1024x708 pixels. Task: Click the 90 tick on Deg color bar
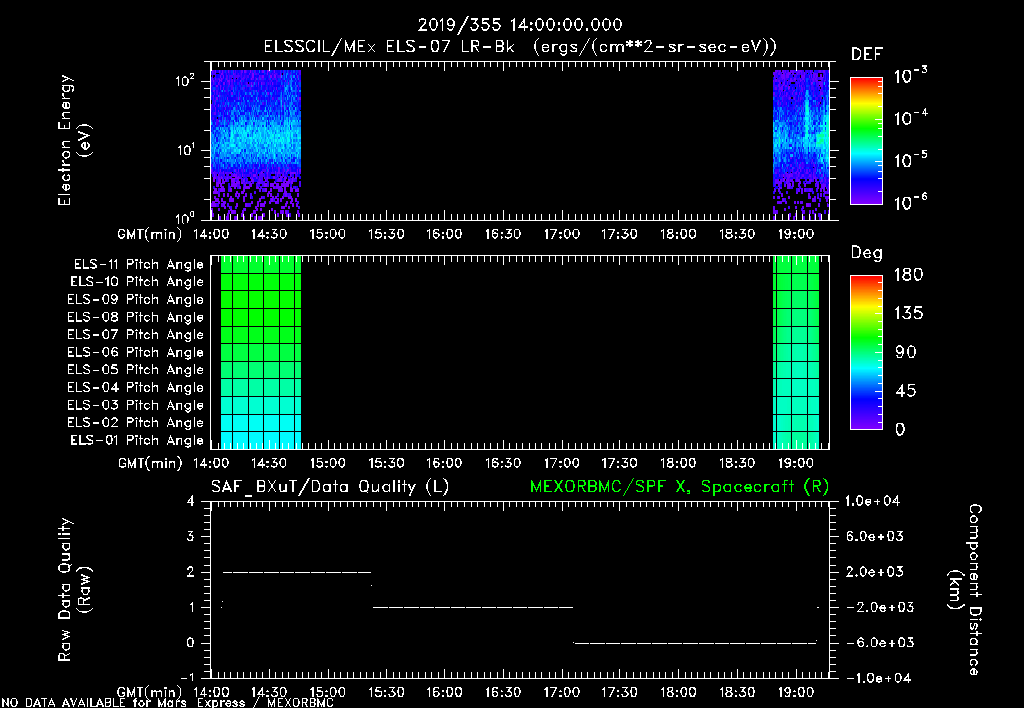click(905, 353)
